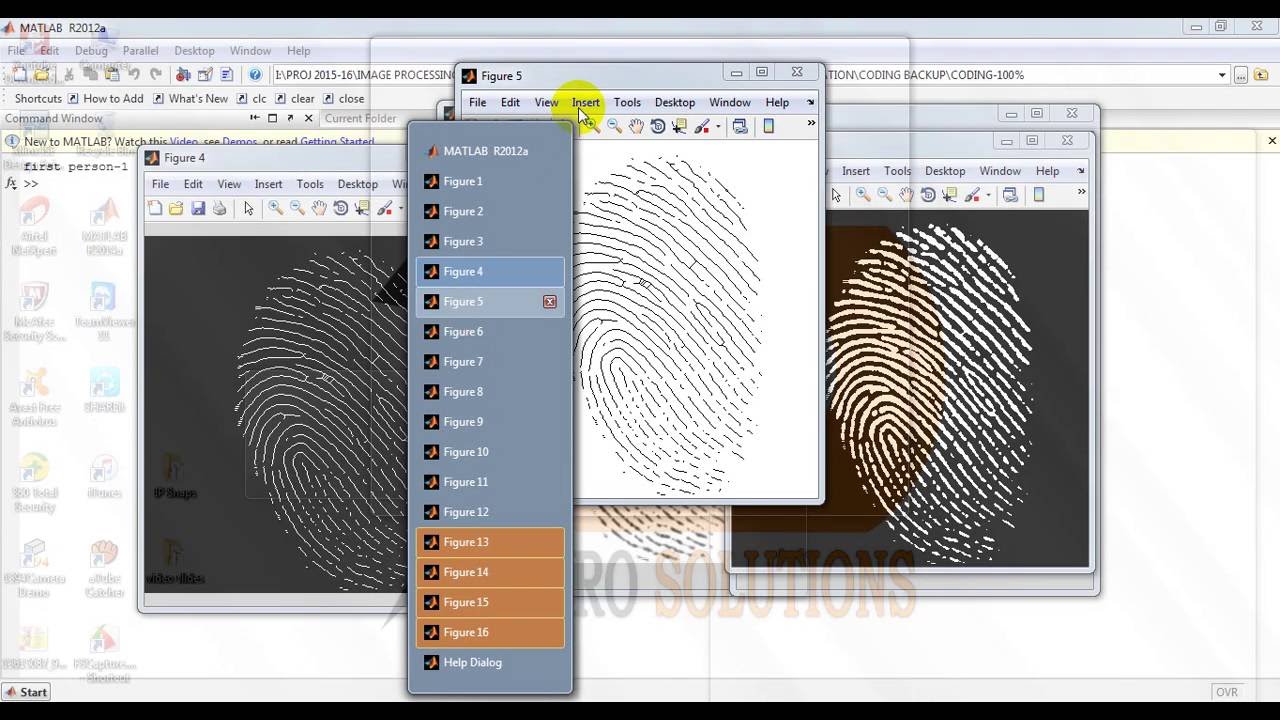Expand brush dropdown in rightmost figure toolbar
The height and width of the screenshot is (720, 1280).
988,195
